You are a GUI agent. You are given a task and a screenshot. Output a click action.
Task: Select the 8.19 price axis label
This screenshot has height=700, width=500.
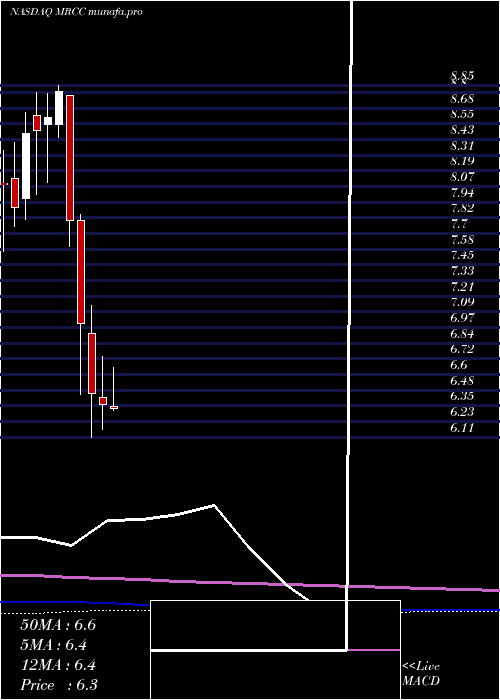462,161
